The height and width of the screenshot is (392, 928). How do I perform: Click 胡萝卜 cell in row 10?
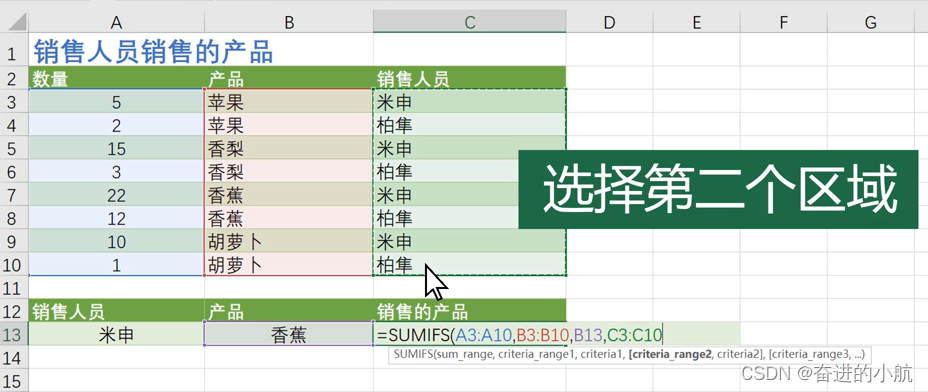289,265
